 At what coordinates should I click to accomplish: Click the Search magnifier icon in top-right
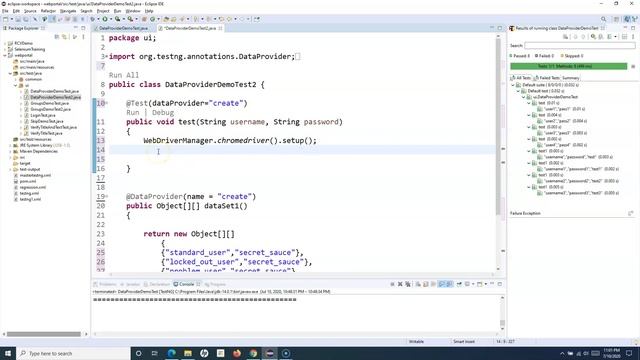(603, 19)
